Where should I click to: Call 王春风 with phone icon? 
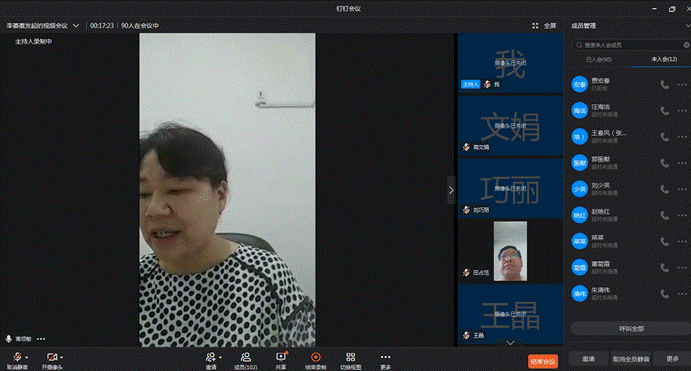(x=665, y=137)
